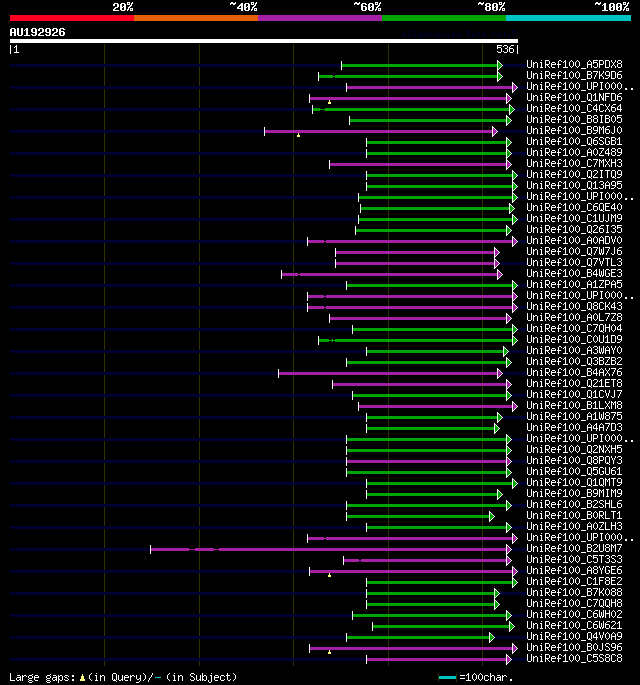
Task: Open the UniRef100_B8IB05 hit label
Action: [x=574, y=120]
